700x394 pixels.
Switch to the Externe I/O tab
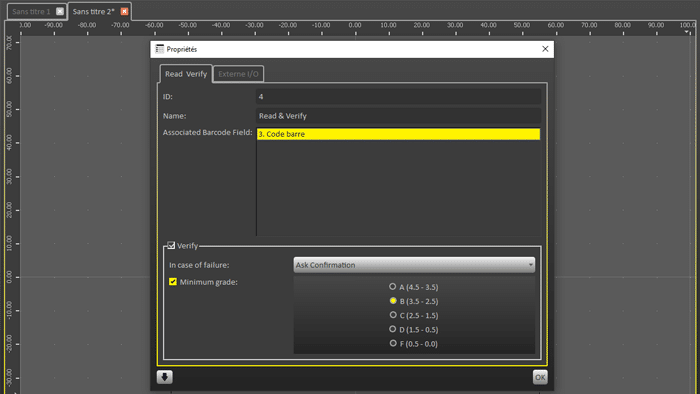point(238,74)
